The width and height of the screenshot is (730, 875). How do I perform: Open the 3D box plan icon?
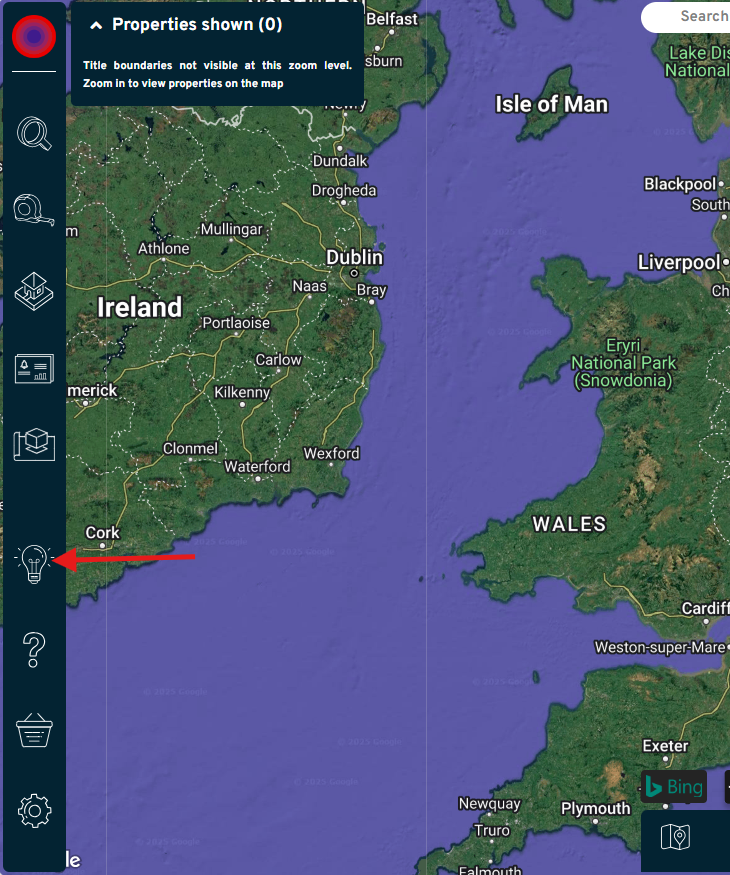[x=34, y=444]
